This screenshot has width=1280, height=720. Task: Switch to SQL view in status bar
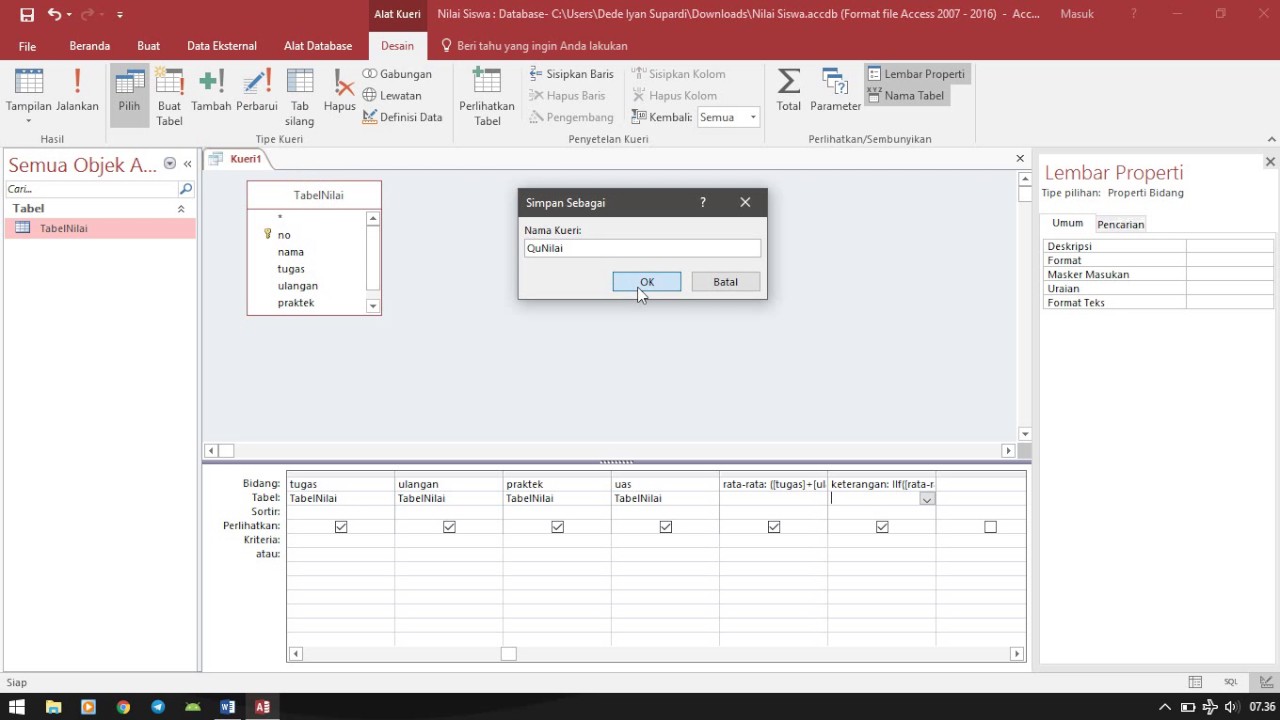tap(1231, 682)
